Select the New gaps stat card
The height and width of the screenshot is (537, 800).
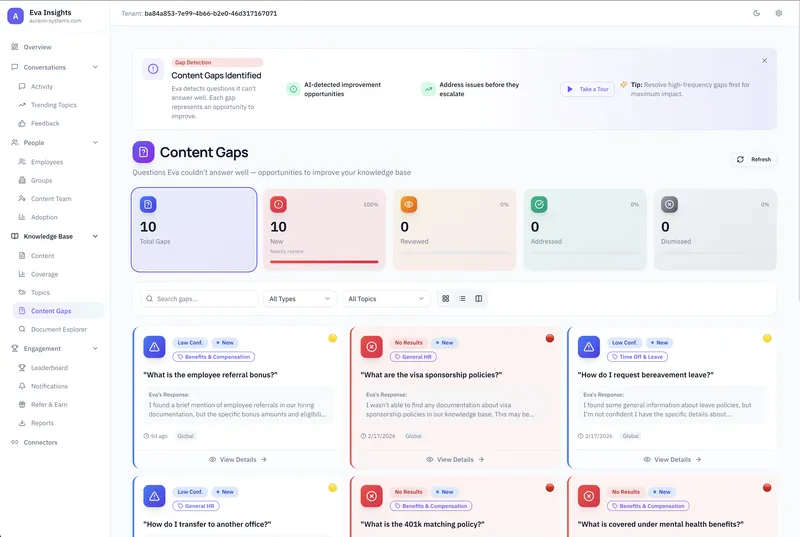[x=324, y=229]
